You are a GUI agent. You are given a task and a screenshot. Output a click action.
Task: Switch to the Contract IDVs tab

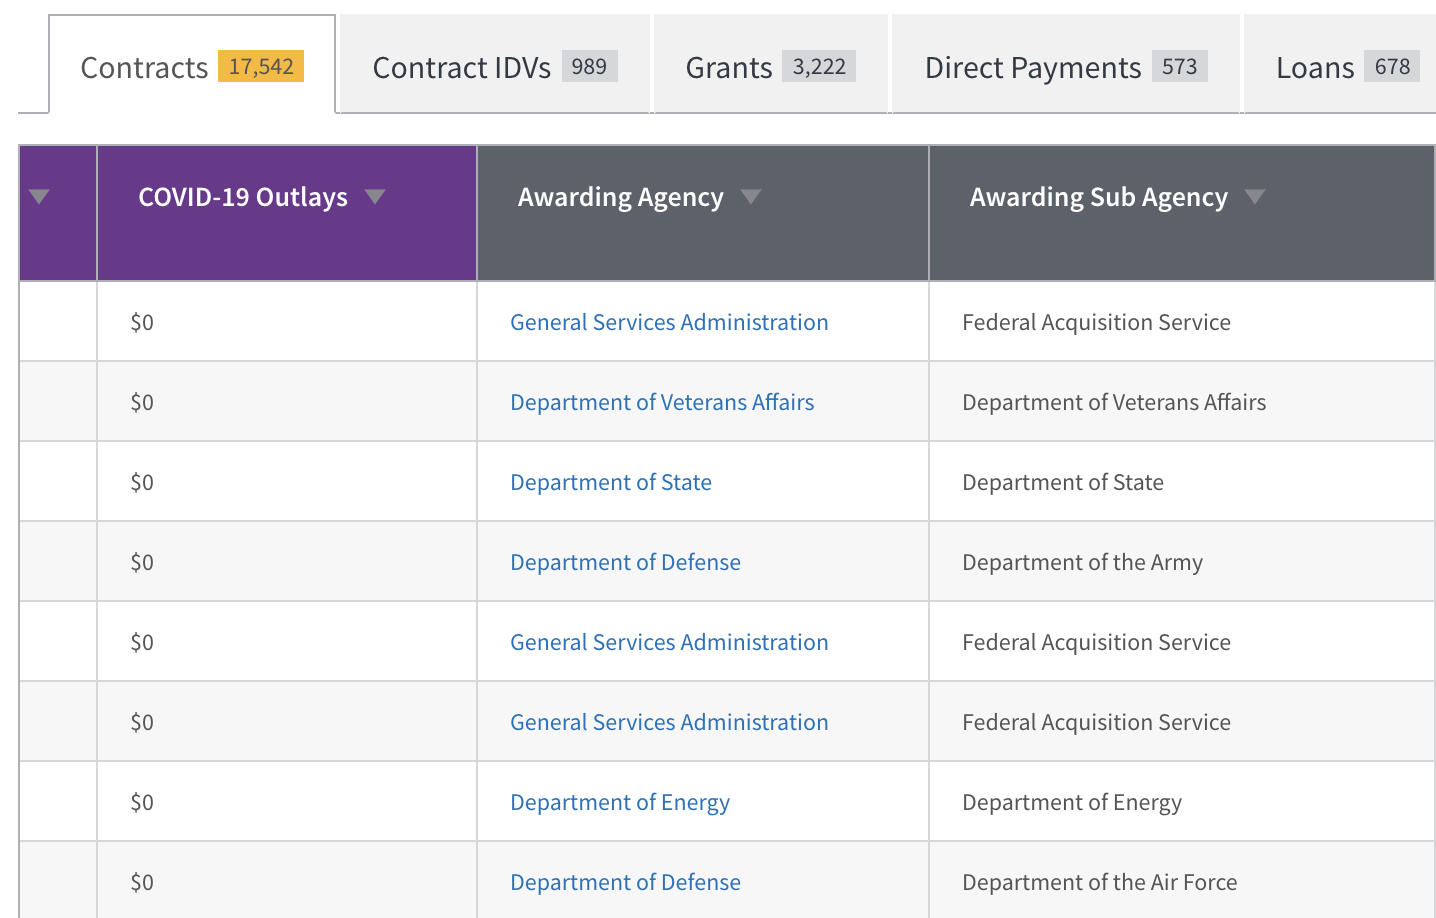click(495, 65)
